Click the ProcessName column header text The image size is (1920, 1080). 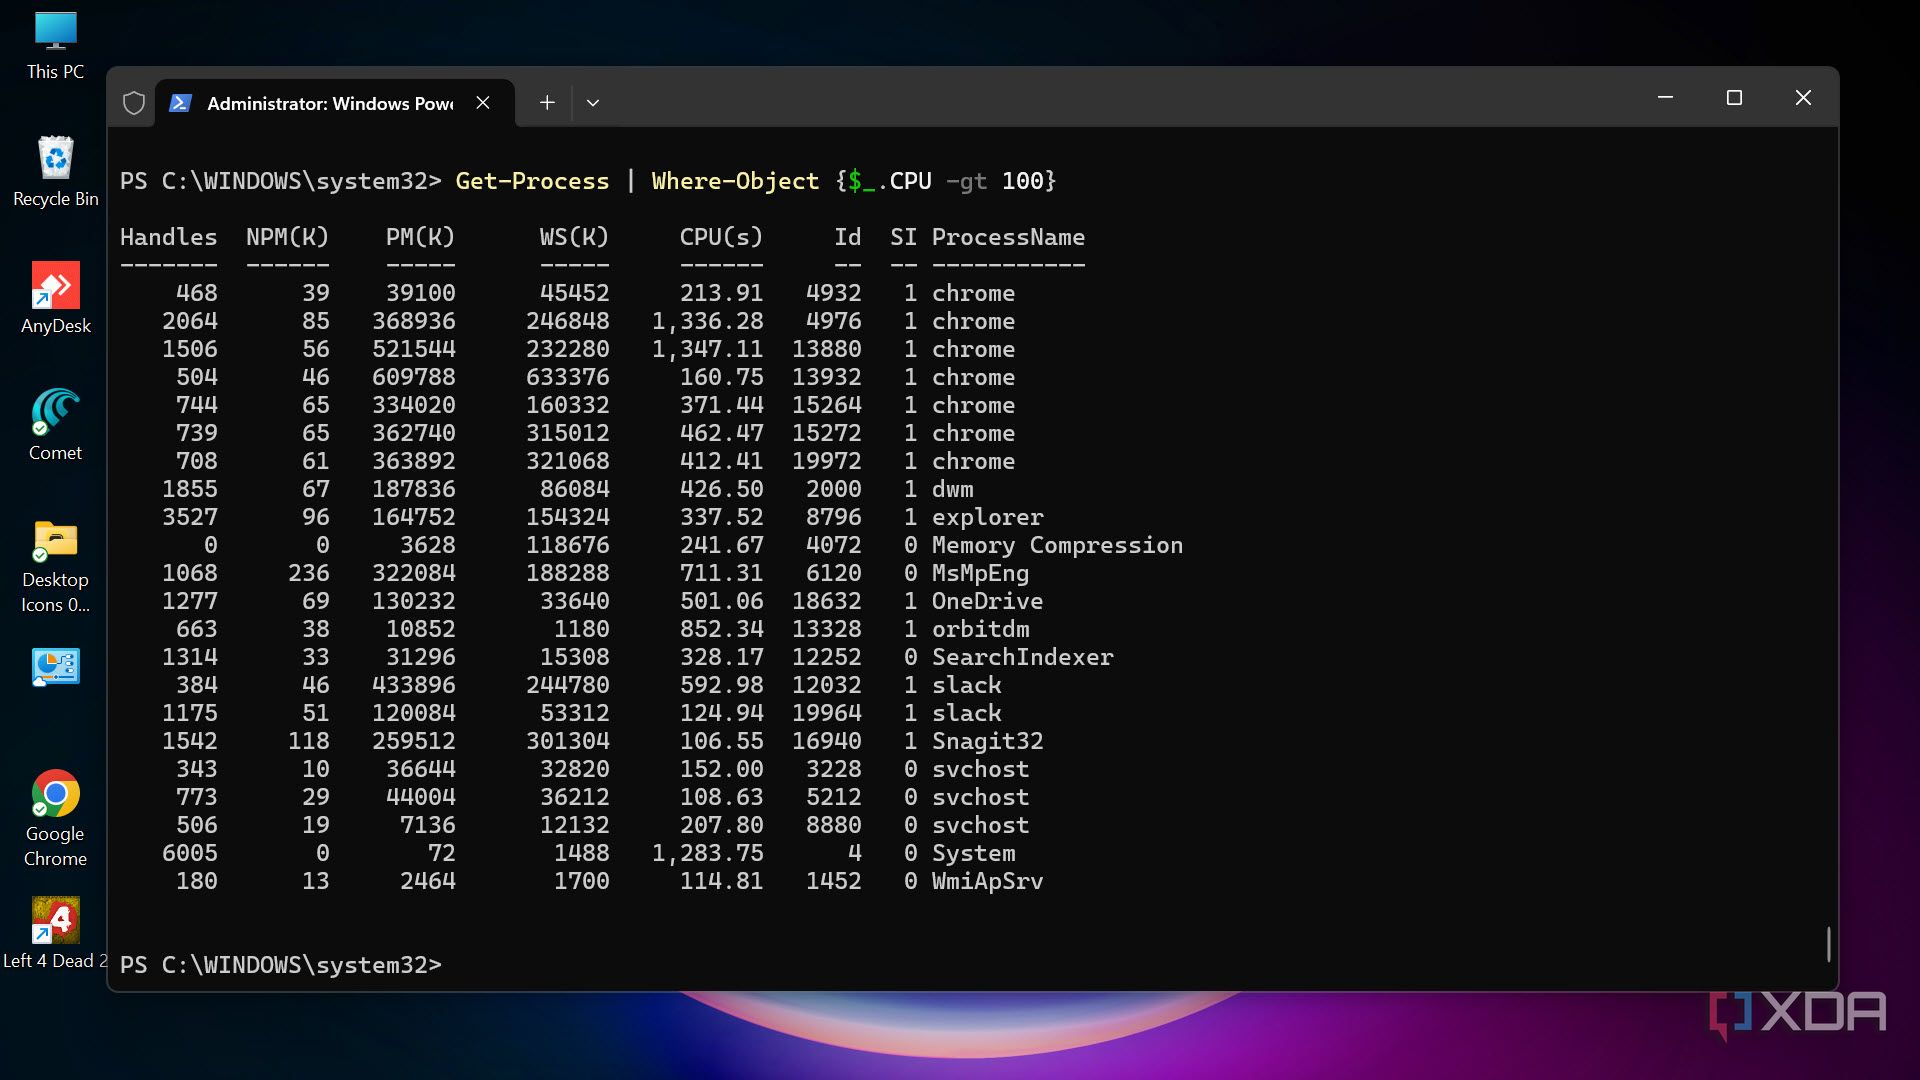pos(1008,237)
